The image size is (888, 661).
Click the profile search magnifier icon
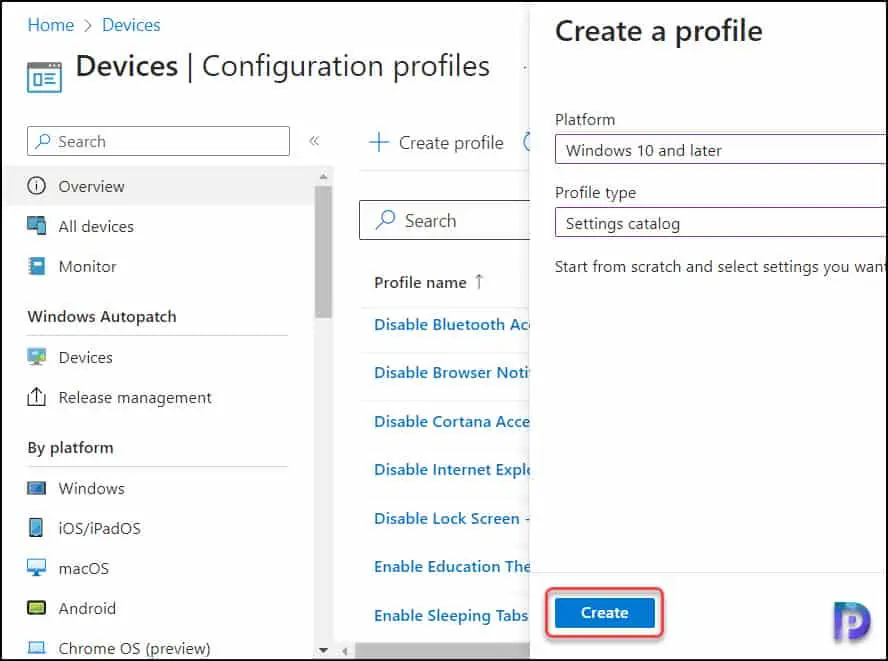tap(385, 220)
